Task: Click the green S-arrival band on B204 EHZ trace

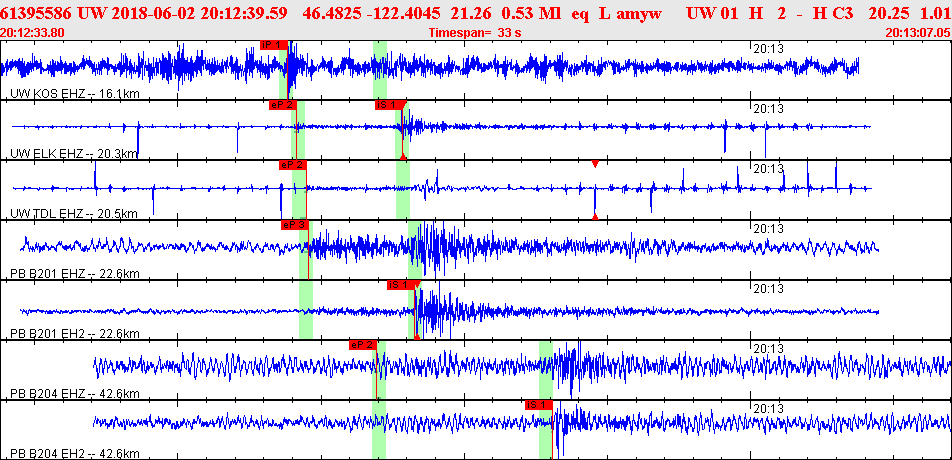Action: coord(546,370)
